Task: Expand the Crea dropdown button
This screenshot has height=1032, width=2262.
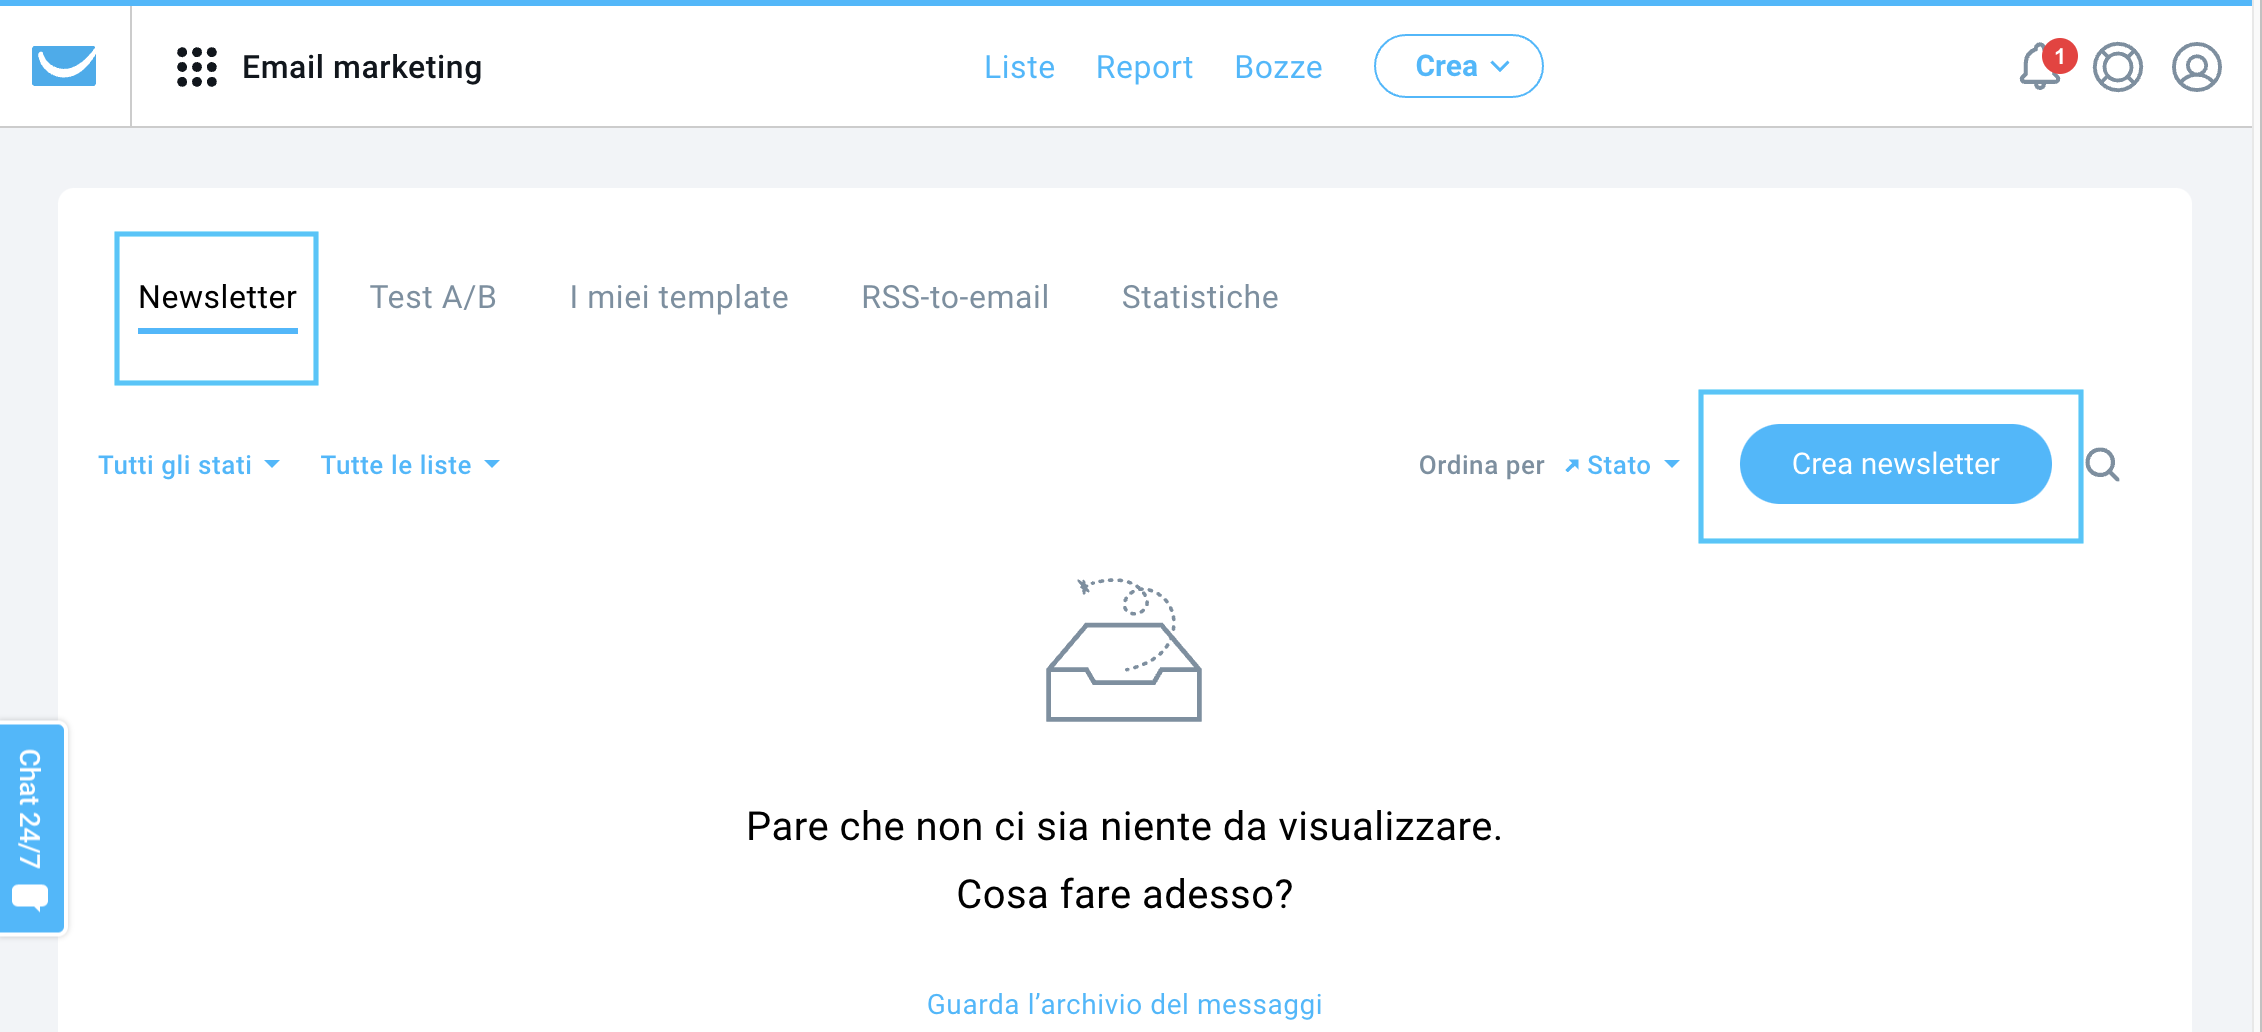Action: click(1458, 66)
